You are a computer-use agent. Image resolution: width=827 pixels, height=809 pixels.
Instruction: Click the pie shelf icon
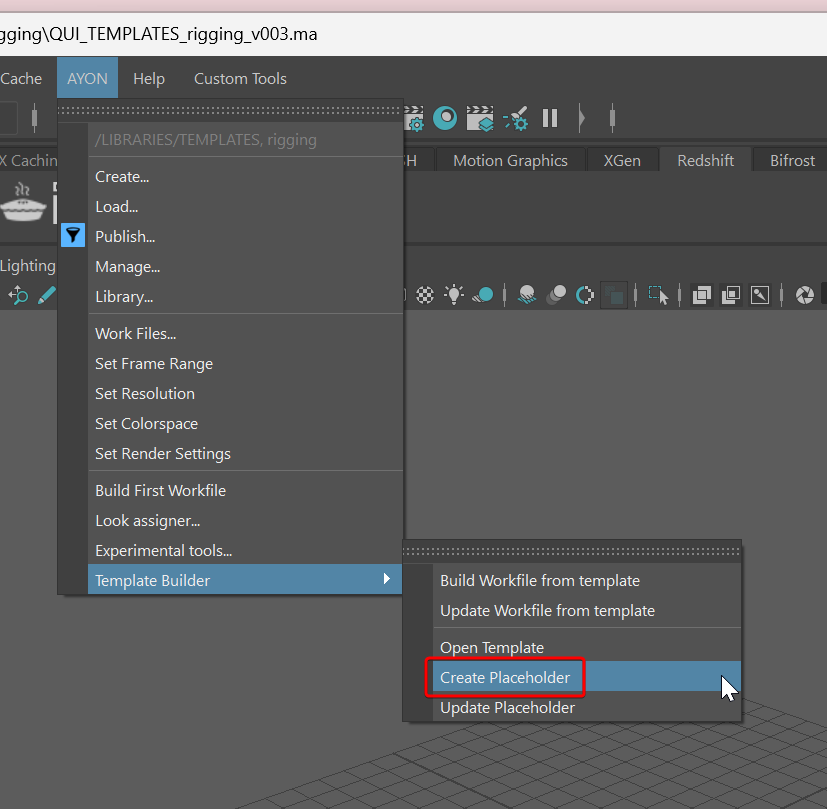[x=22, y=202]
